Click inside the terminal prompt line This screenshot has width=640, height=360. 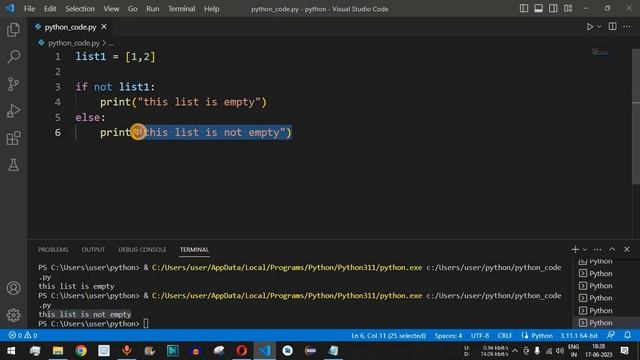point(93,324)
